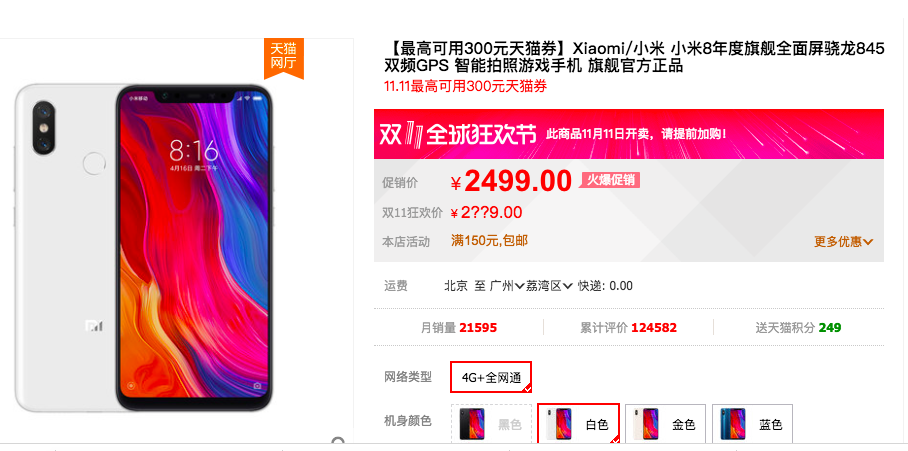Viewport: 908px width, 451px height.
Task: Open the 月销量 21595 sales figure
Action: (x=459, y=328)
